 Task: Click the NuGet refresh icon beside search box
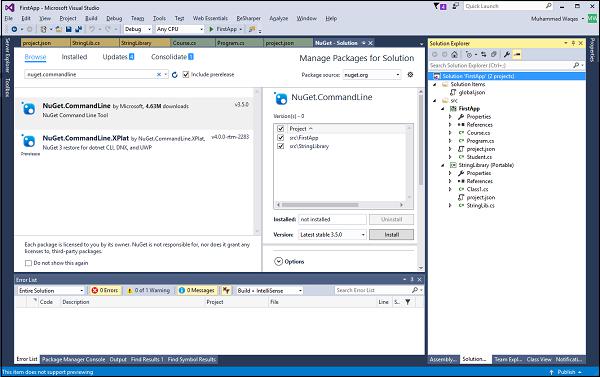(174, 75)
